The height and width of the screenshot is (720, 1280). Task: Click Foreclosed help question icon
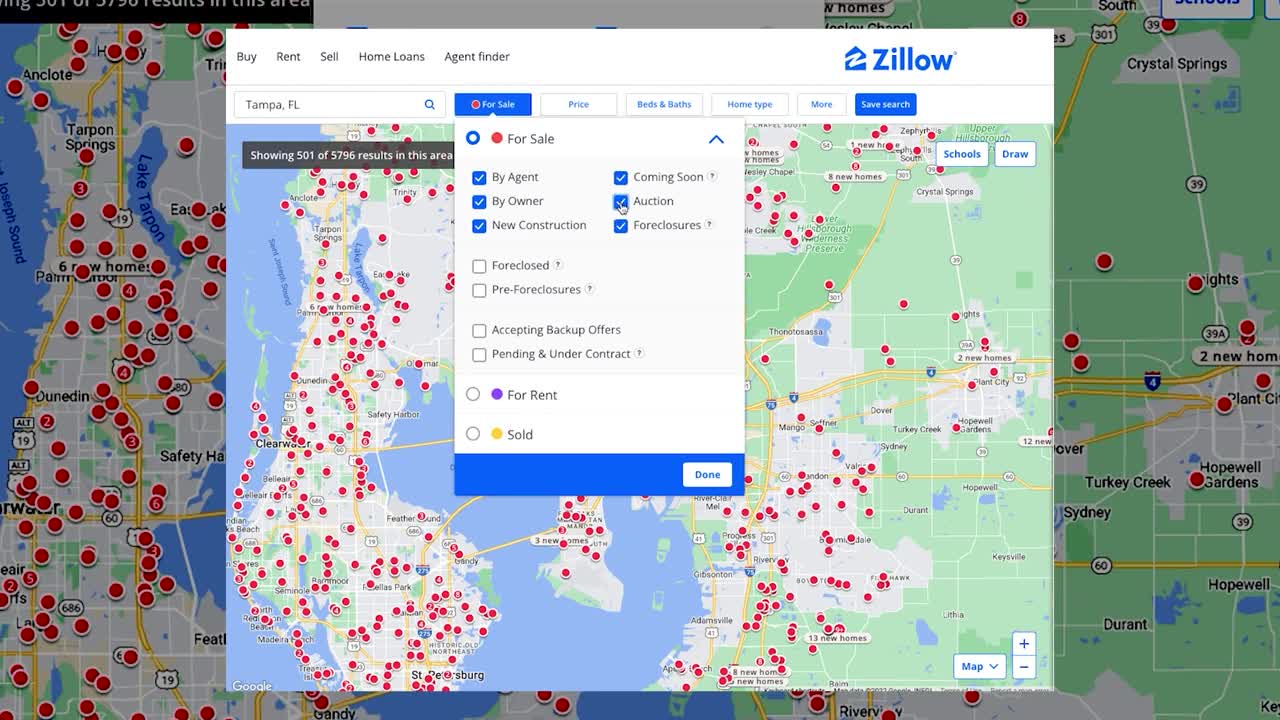coord(558,265)
